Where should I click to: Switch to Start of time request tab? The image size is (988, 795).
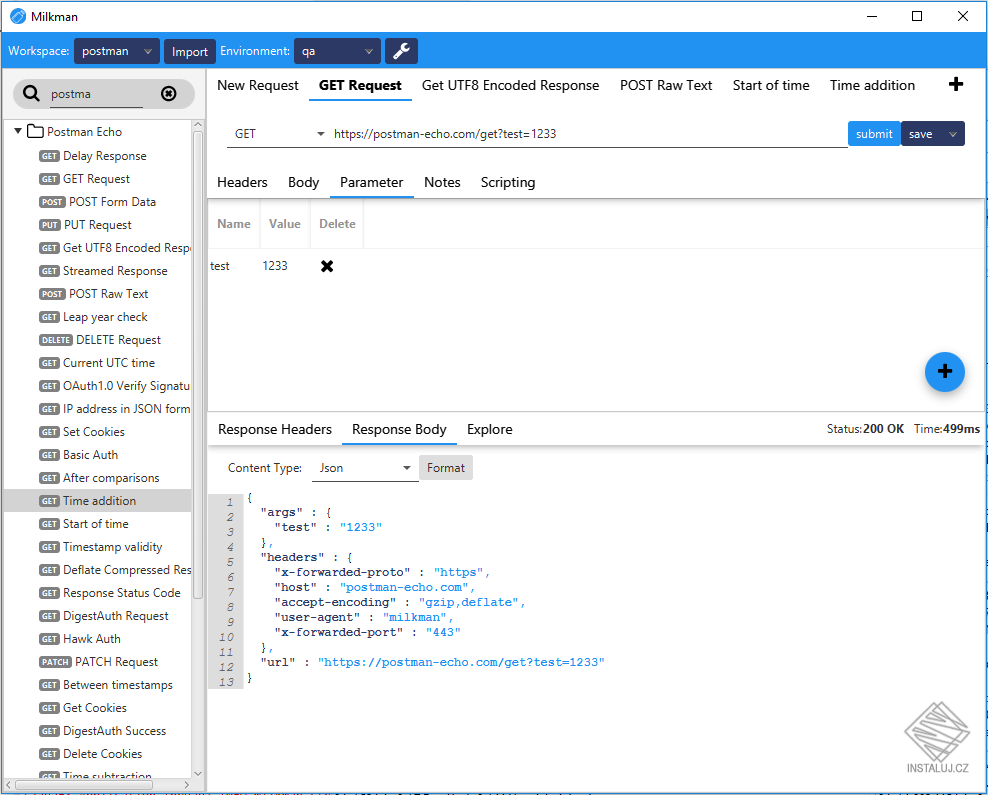coord(771,85)
